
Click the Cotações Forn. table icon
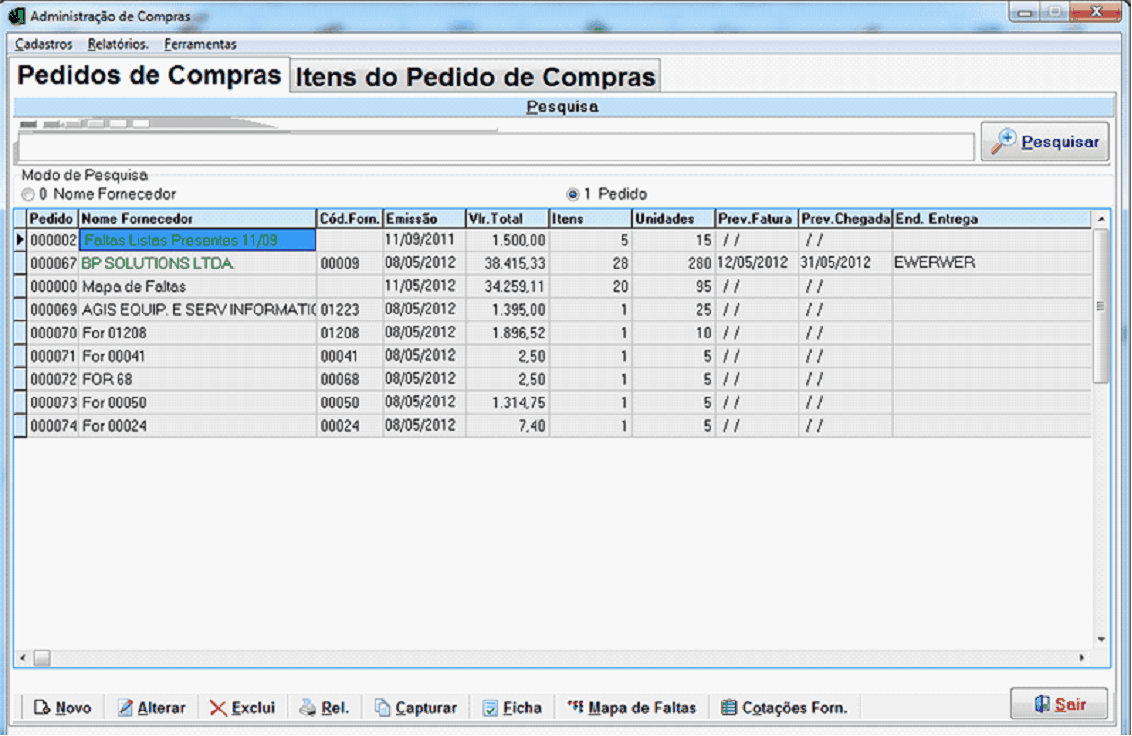(729, 708)
